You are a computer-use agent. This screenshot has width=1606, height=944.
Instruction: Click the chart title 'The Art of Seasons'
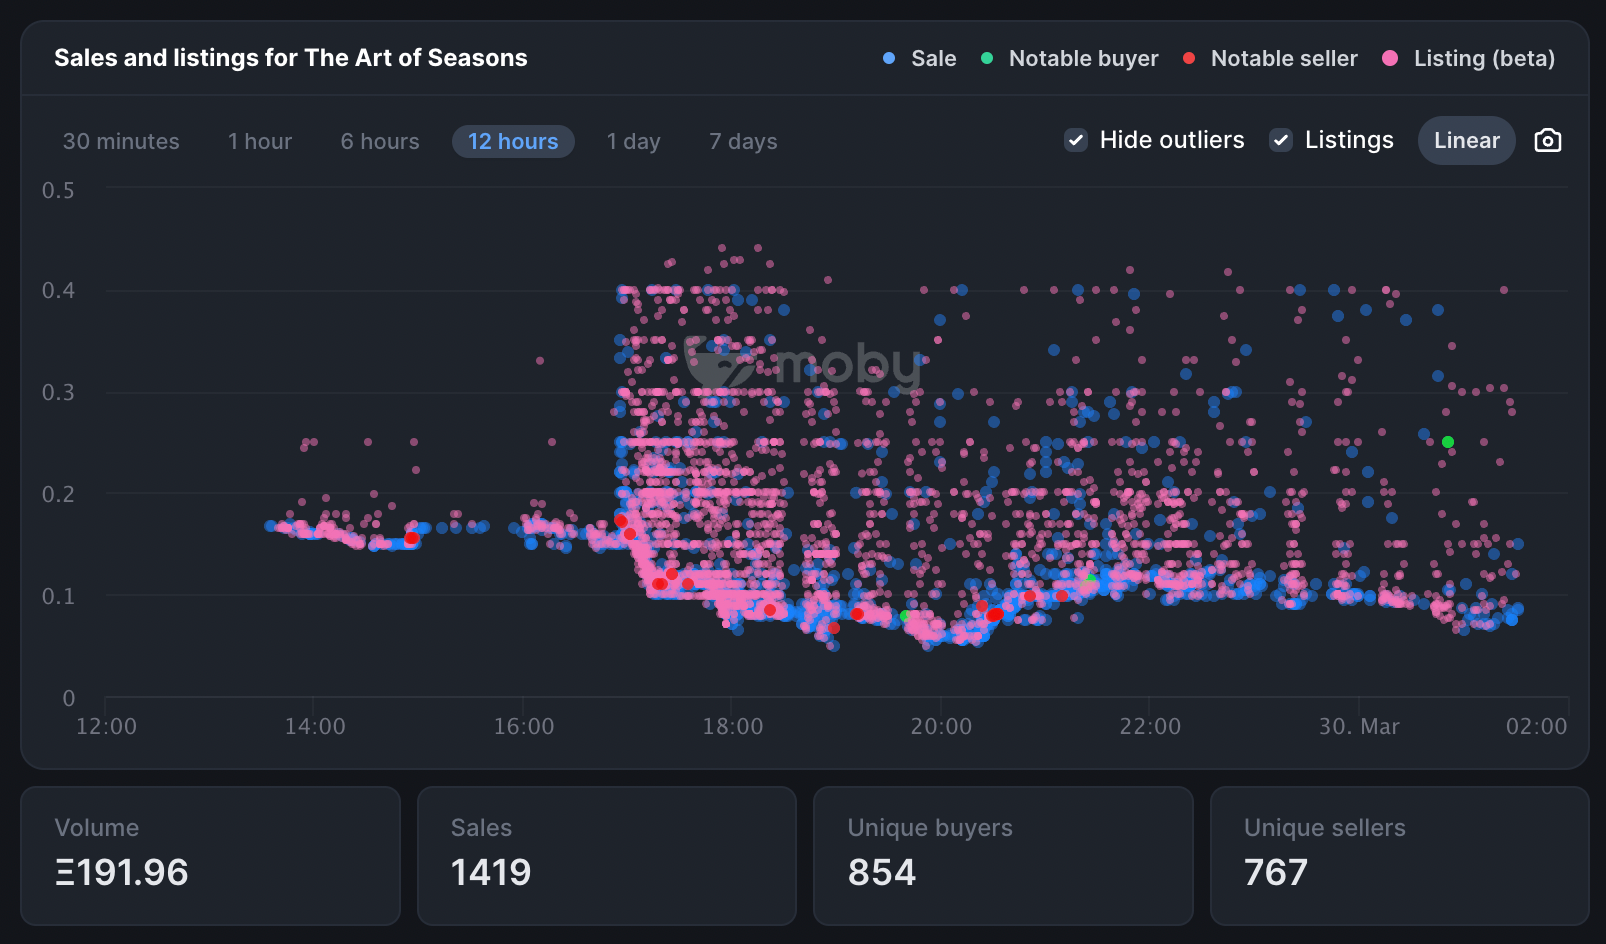[416, 58]
